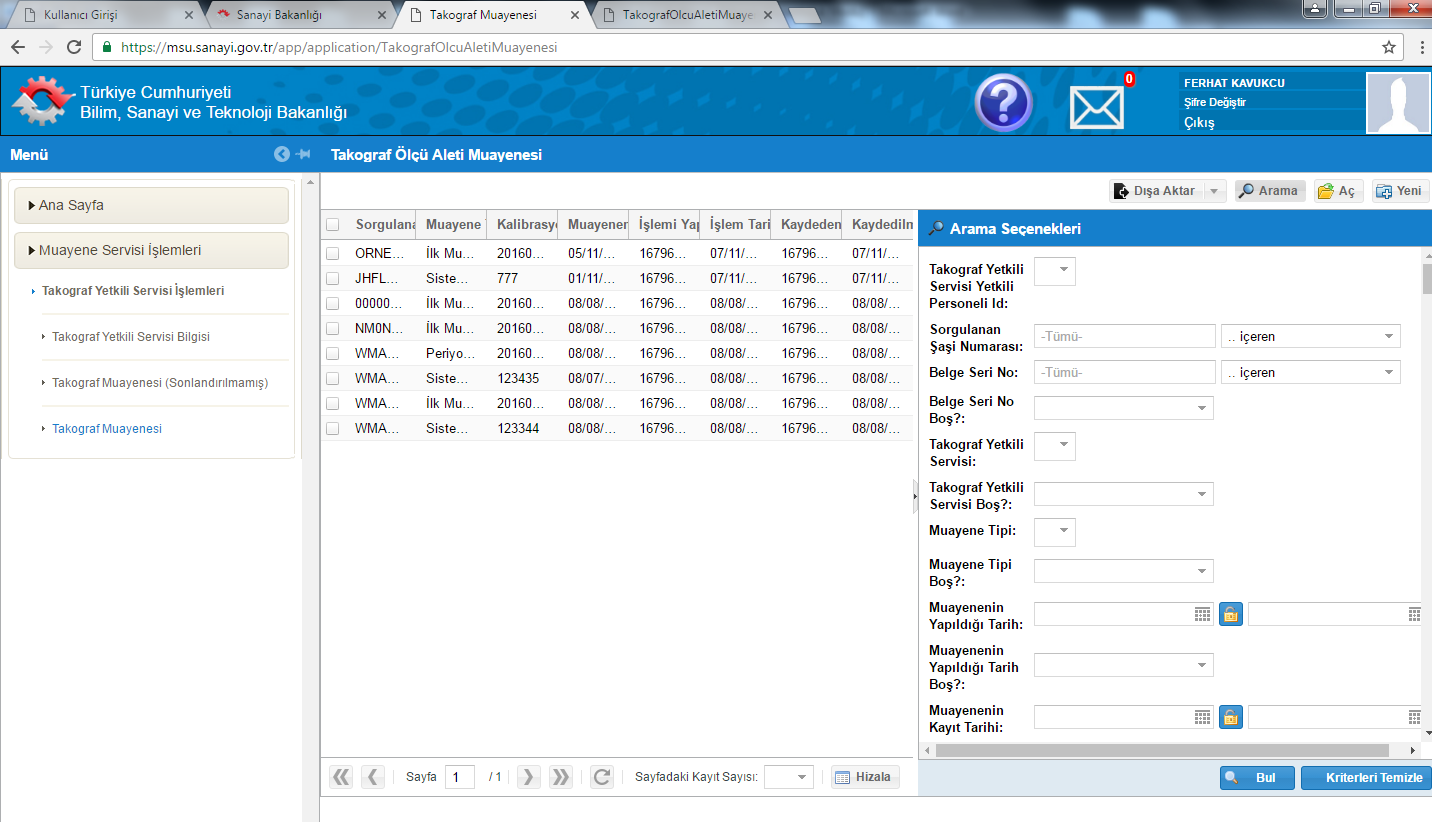This screenshot has height=822, width=1432.
Task: Click Şifre Değiştir link
Action: 1215,102
